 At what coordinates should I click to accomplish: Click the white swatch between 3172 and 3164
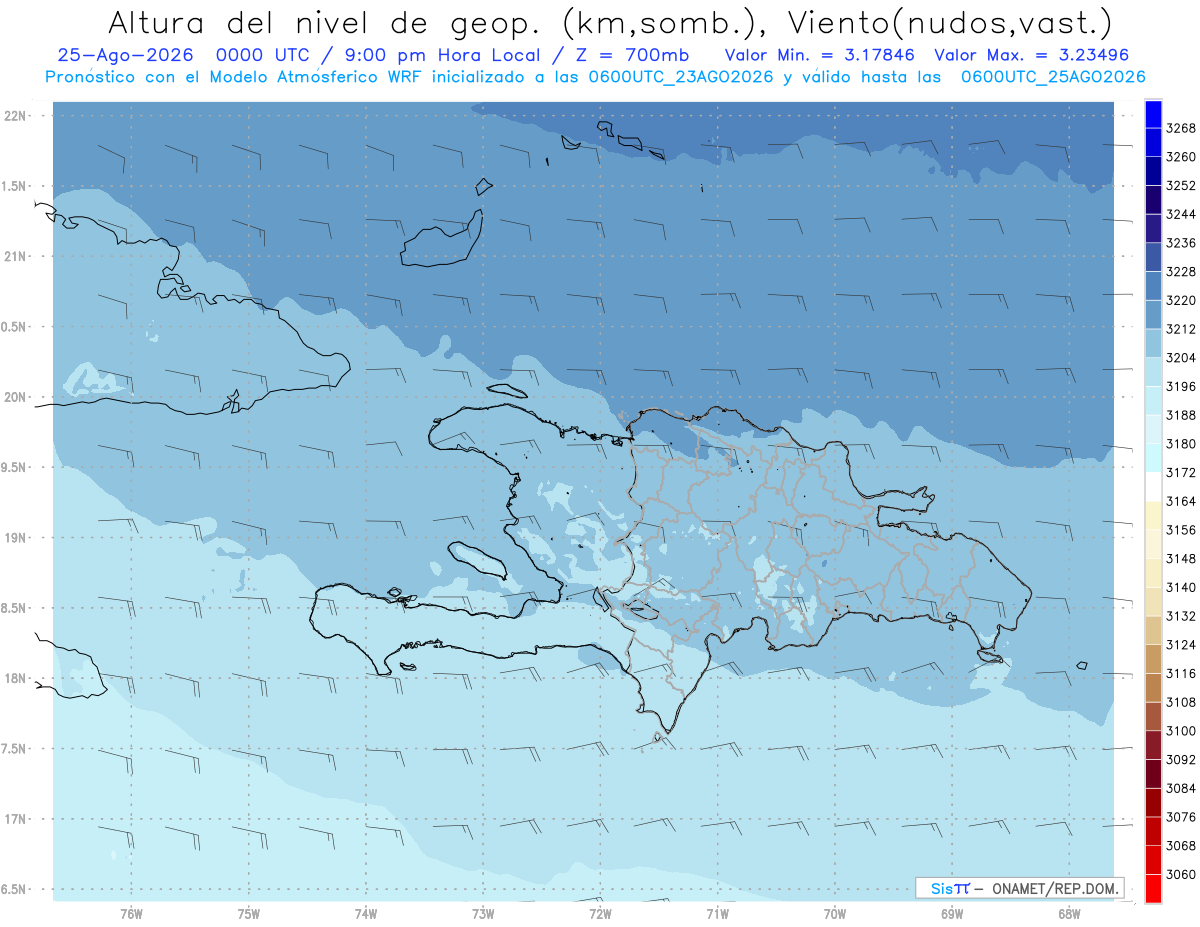1152,486
